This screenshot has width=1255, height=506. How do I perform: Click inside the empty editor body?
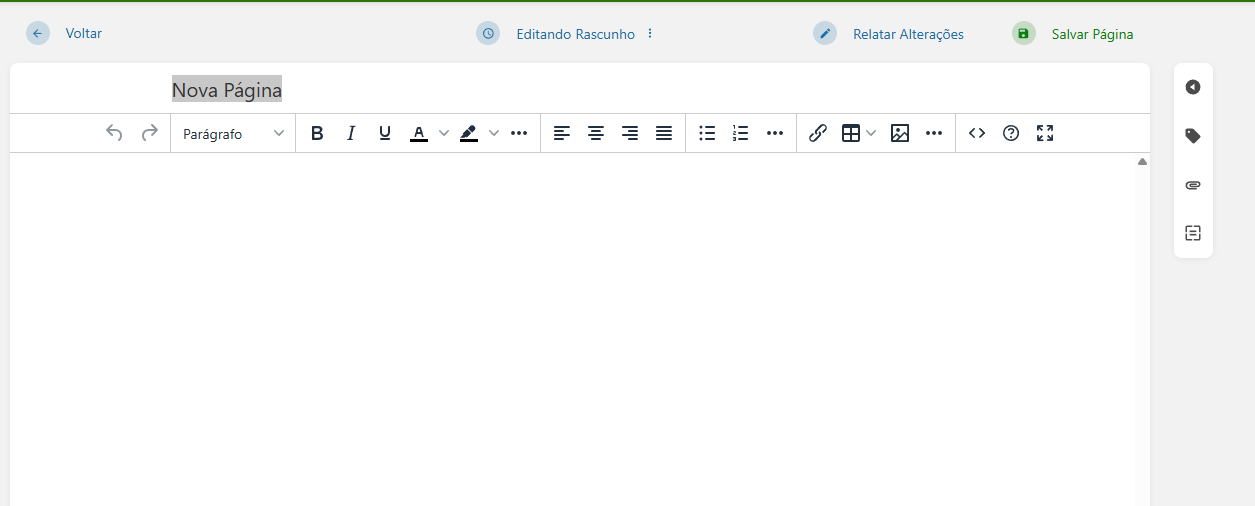click(x=572, y=330)
